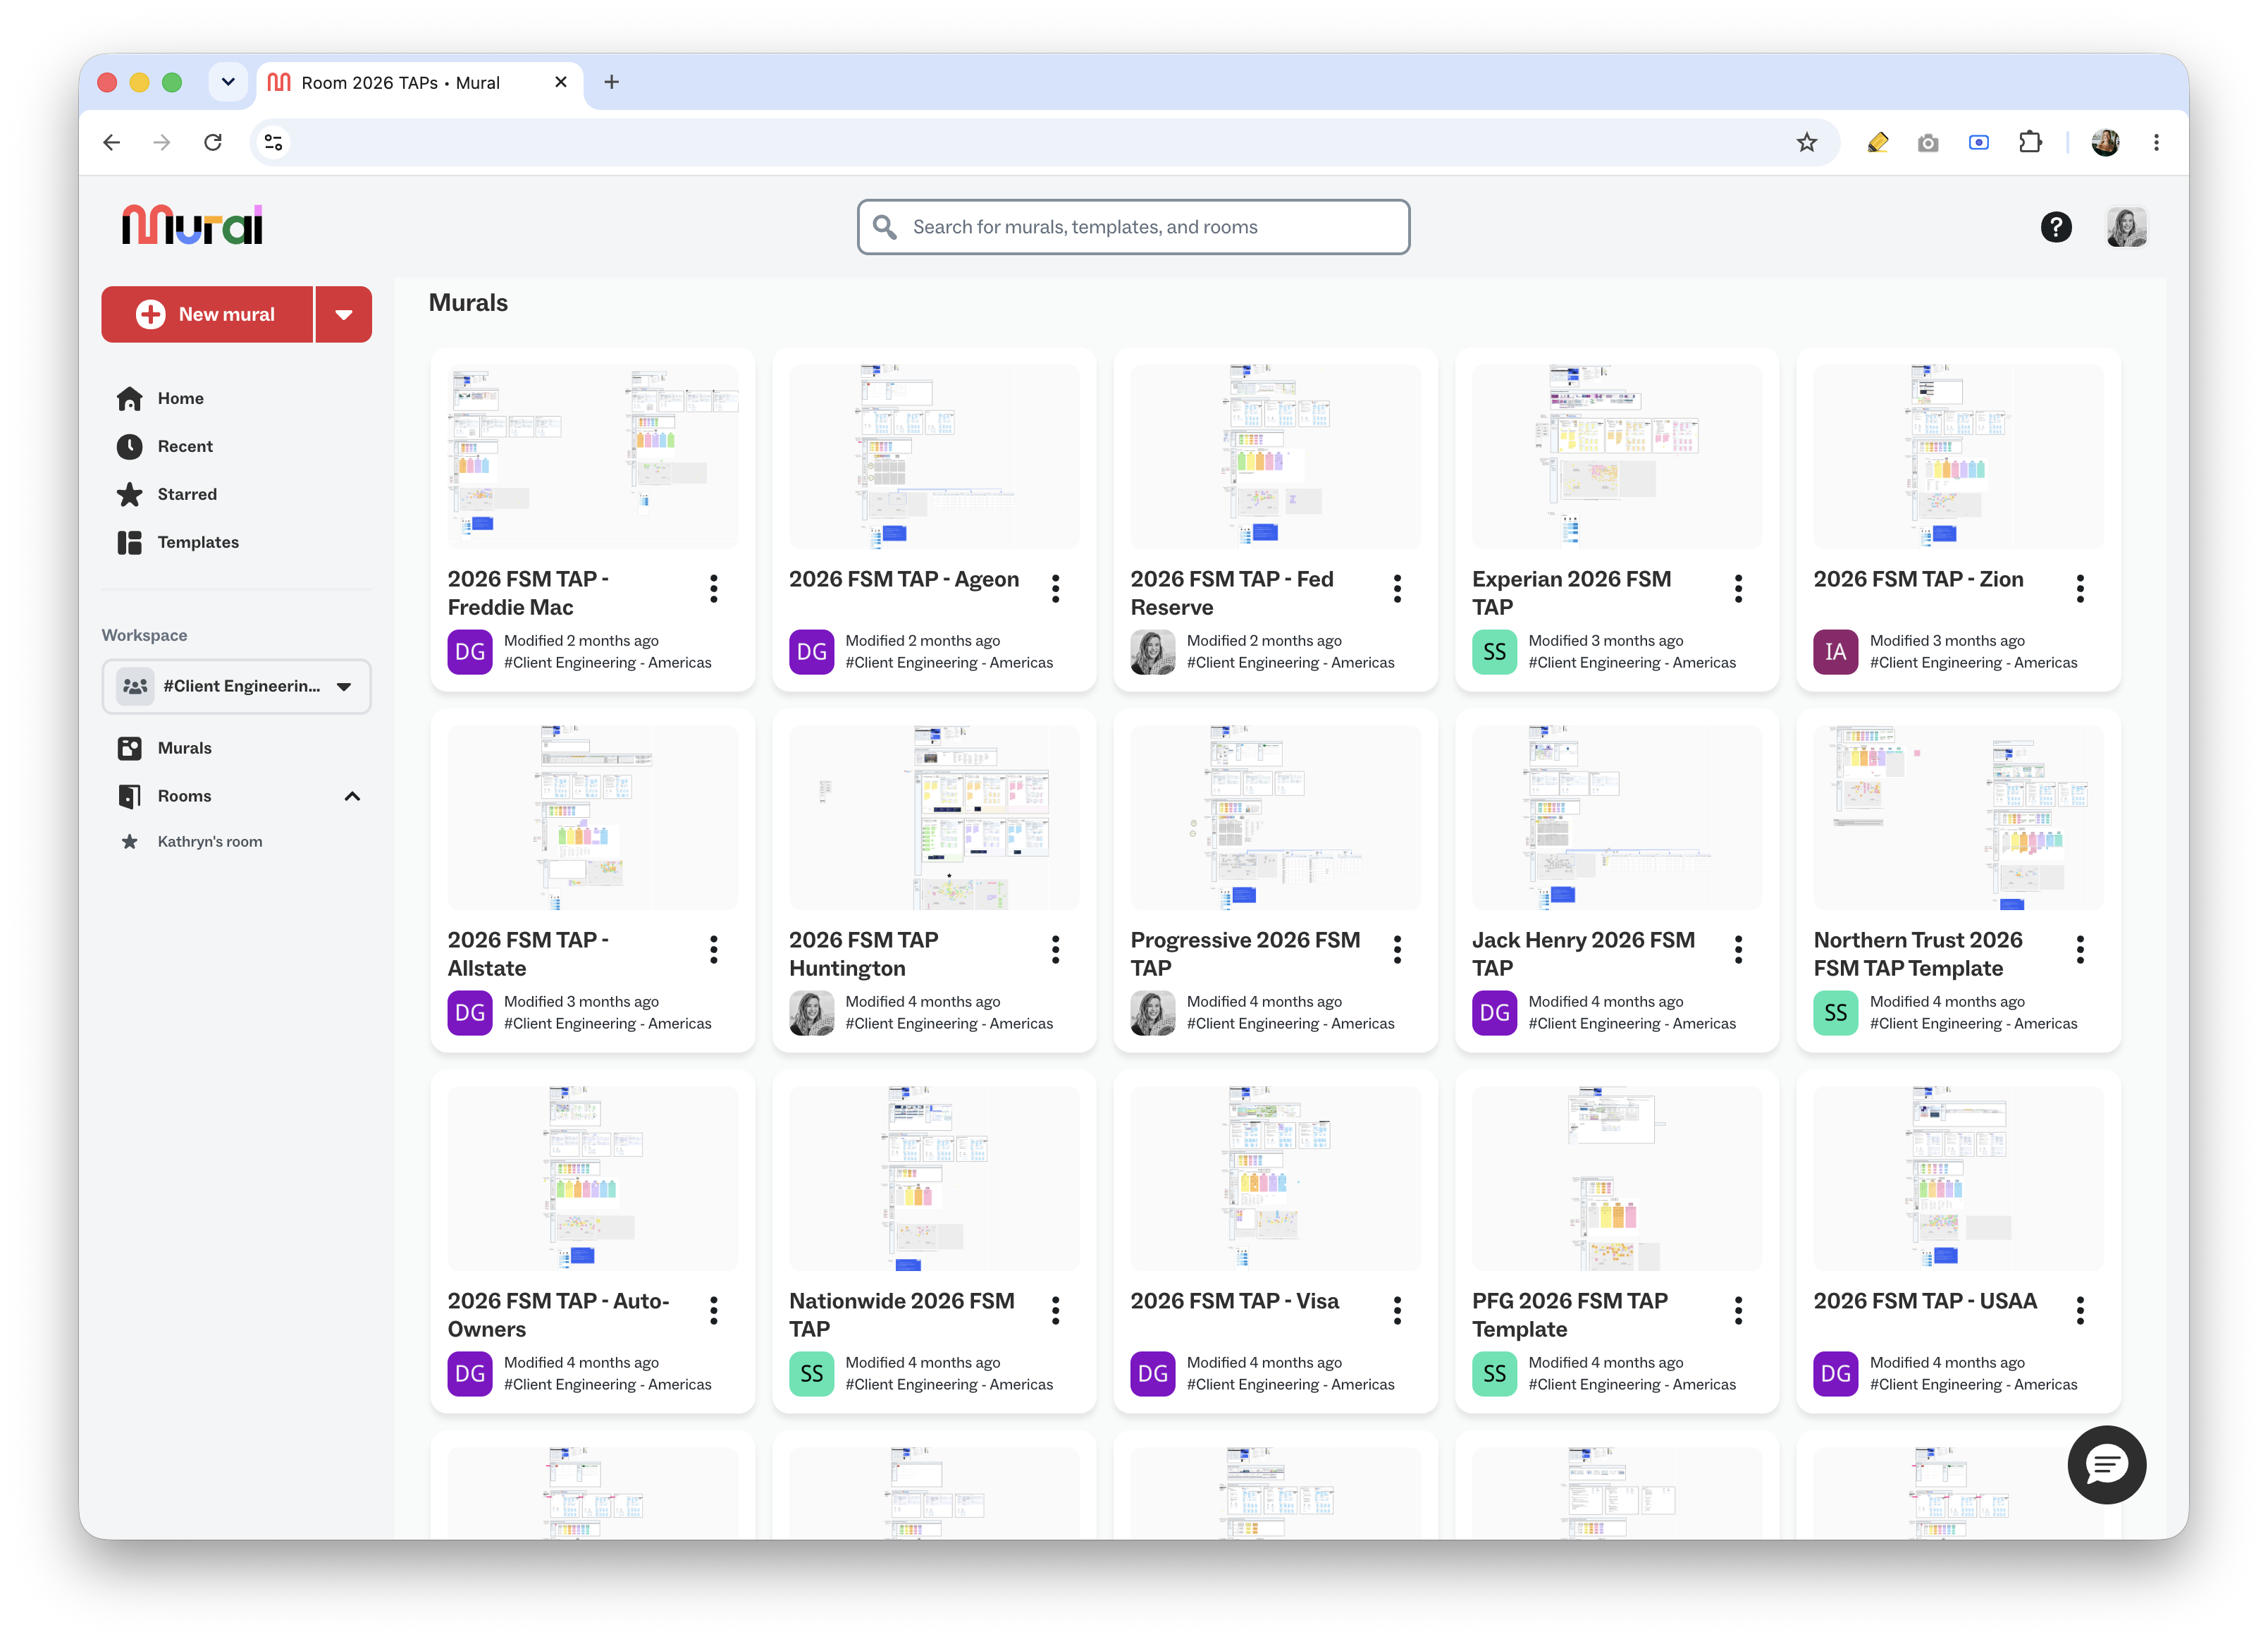Viewport: 2268px width, 1644px height.
Task: Open options for PFG 2026 FSM TAP Template
Action: 1738,1311
